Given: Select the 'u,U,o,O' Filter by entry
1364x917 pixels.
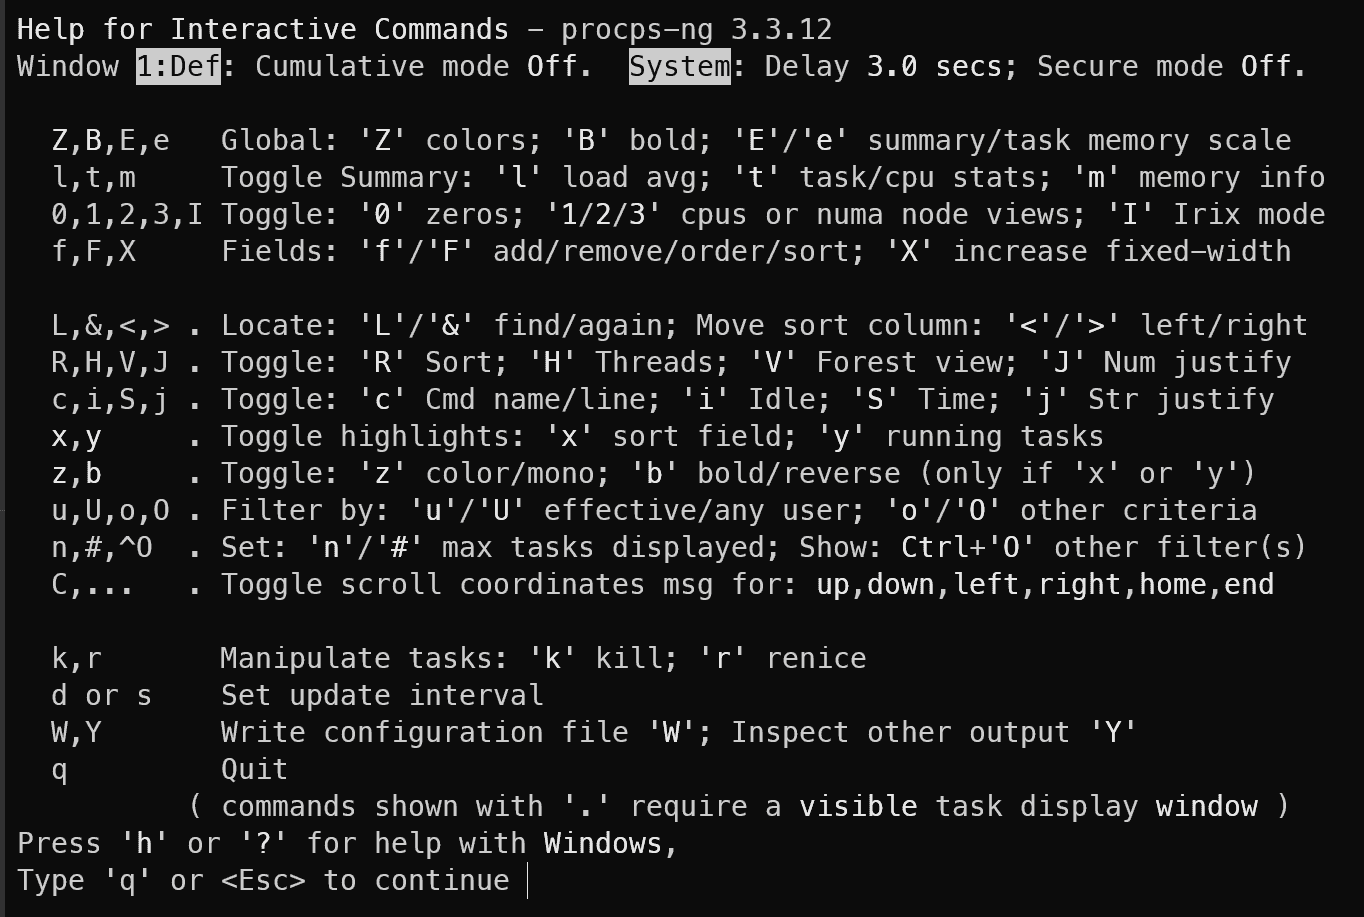Looking at the screenshot, I should (654, 511).
